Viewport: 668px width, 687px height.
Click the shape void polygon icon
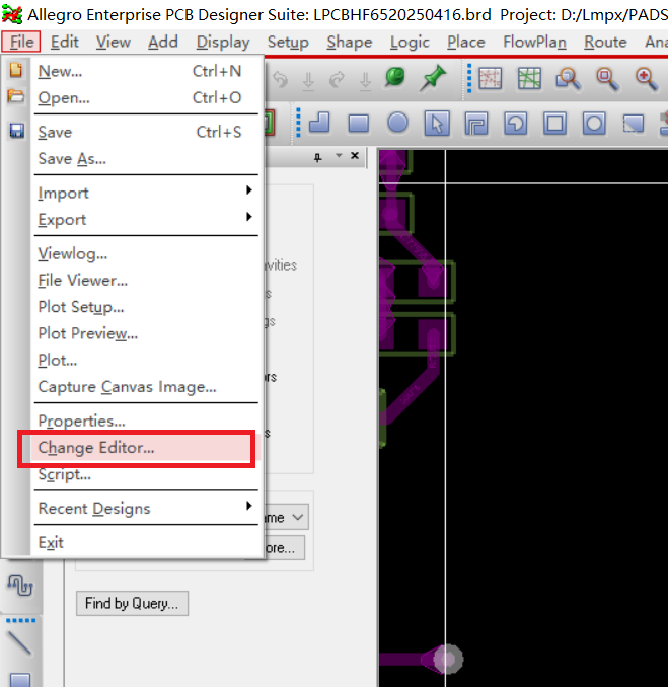click(x=476, y=123)
